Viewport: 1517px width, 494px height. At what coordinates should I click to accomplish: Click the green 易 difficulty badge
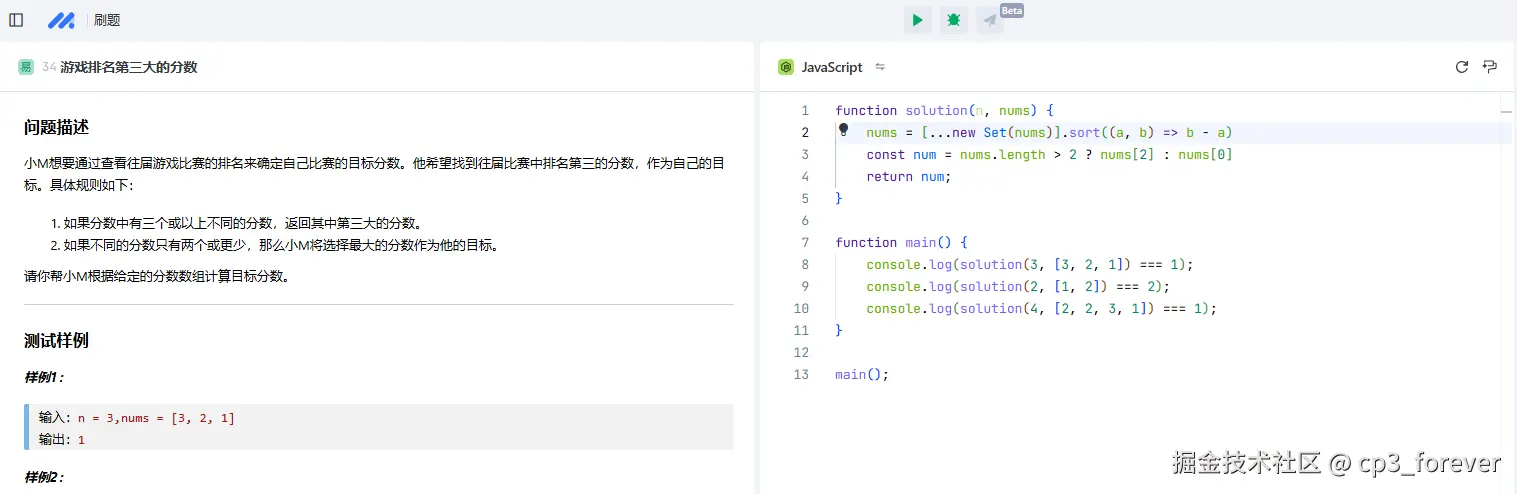tap(26, 67)
